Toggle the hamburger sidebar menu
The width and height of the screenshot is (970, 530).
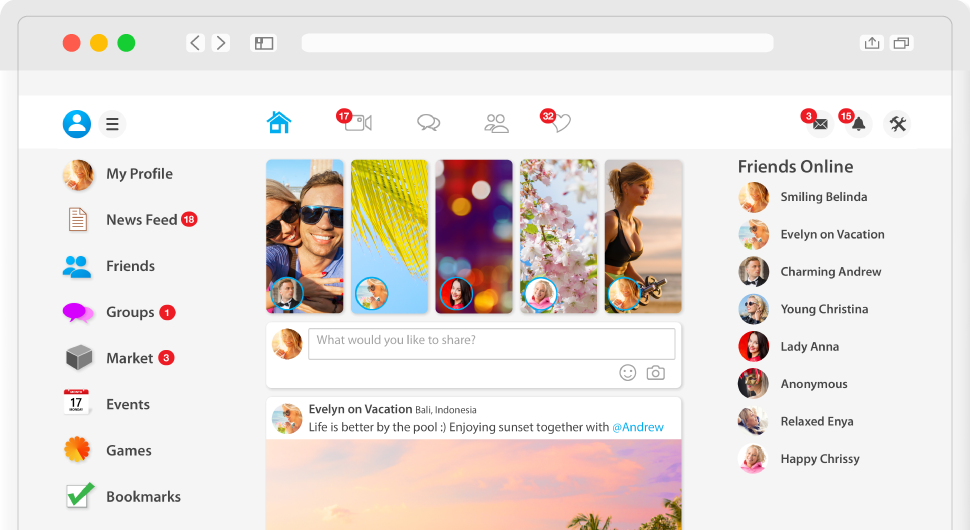point(112,124)
